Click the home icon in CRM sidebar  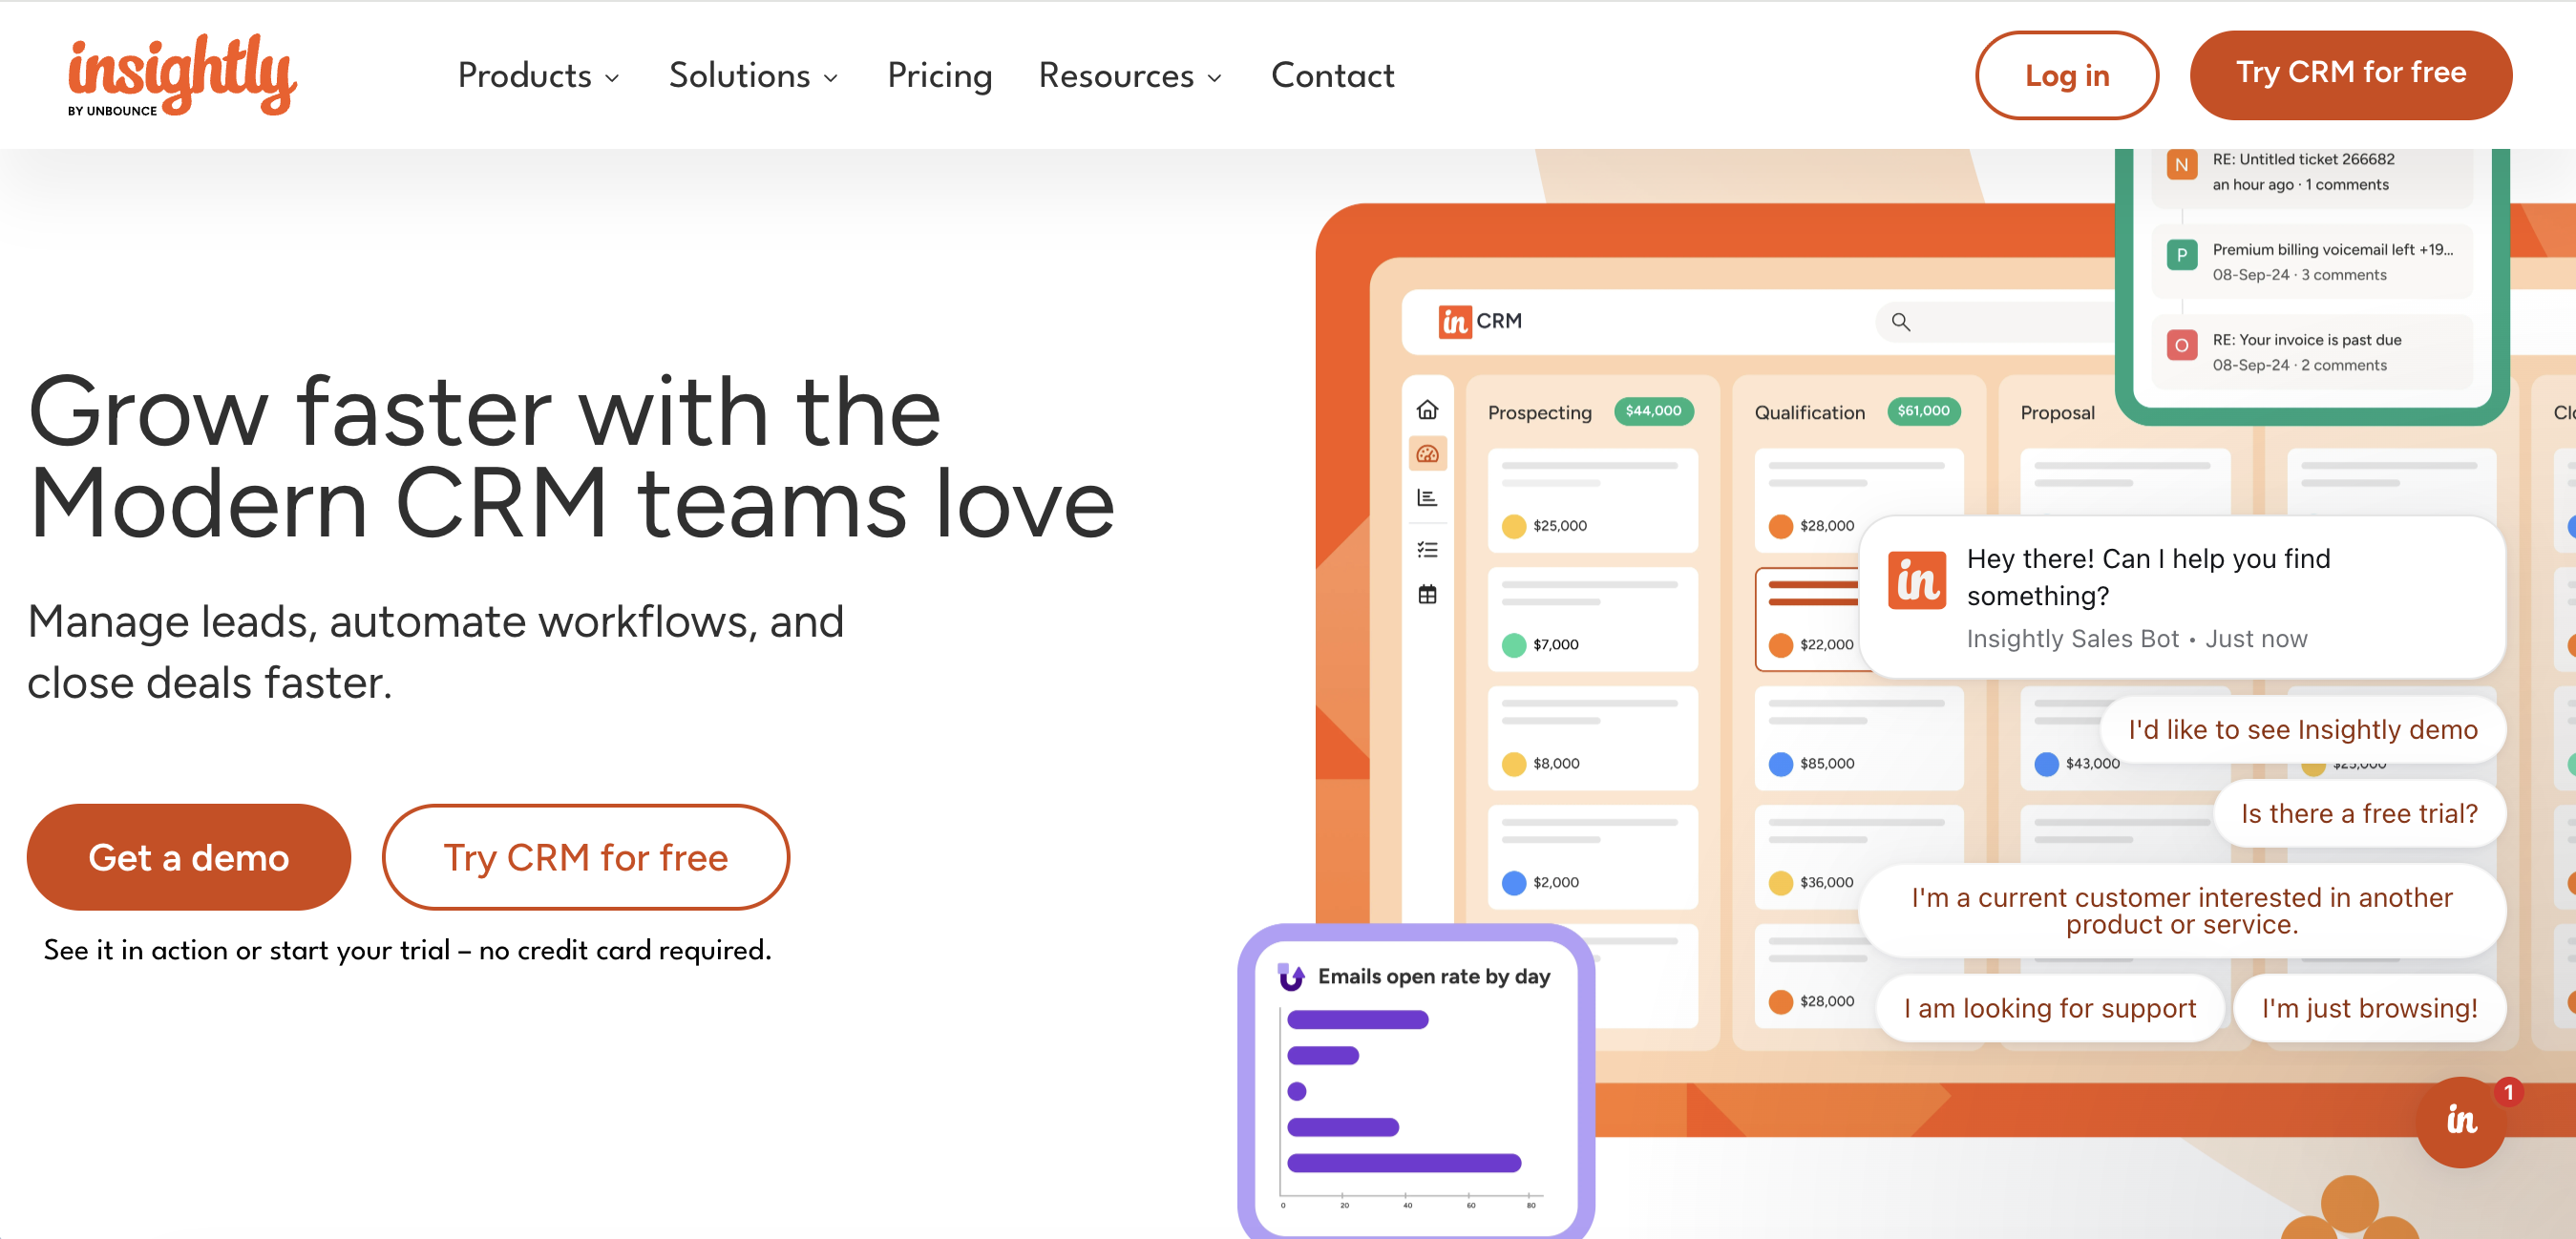pyautogui.click(x=1427, y=410)
